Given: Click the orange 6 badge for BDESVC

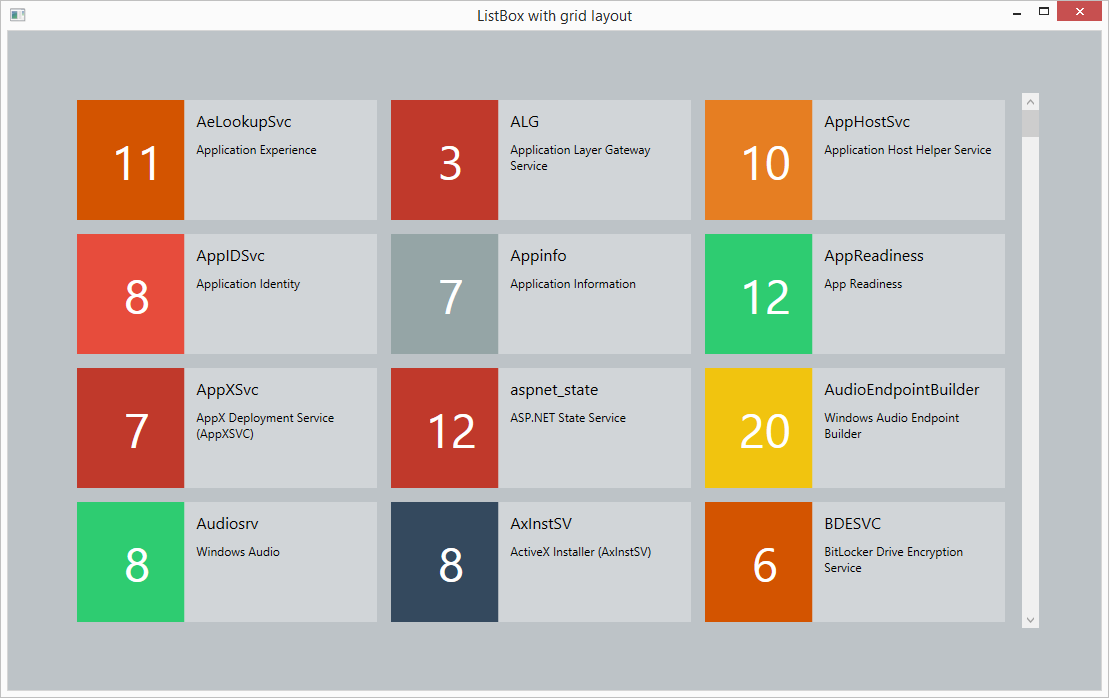Looking at the screenshot, I should coord(758,562).
